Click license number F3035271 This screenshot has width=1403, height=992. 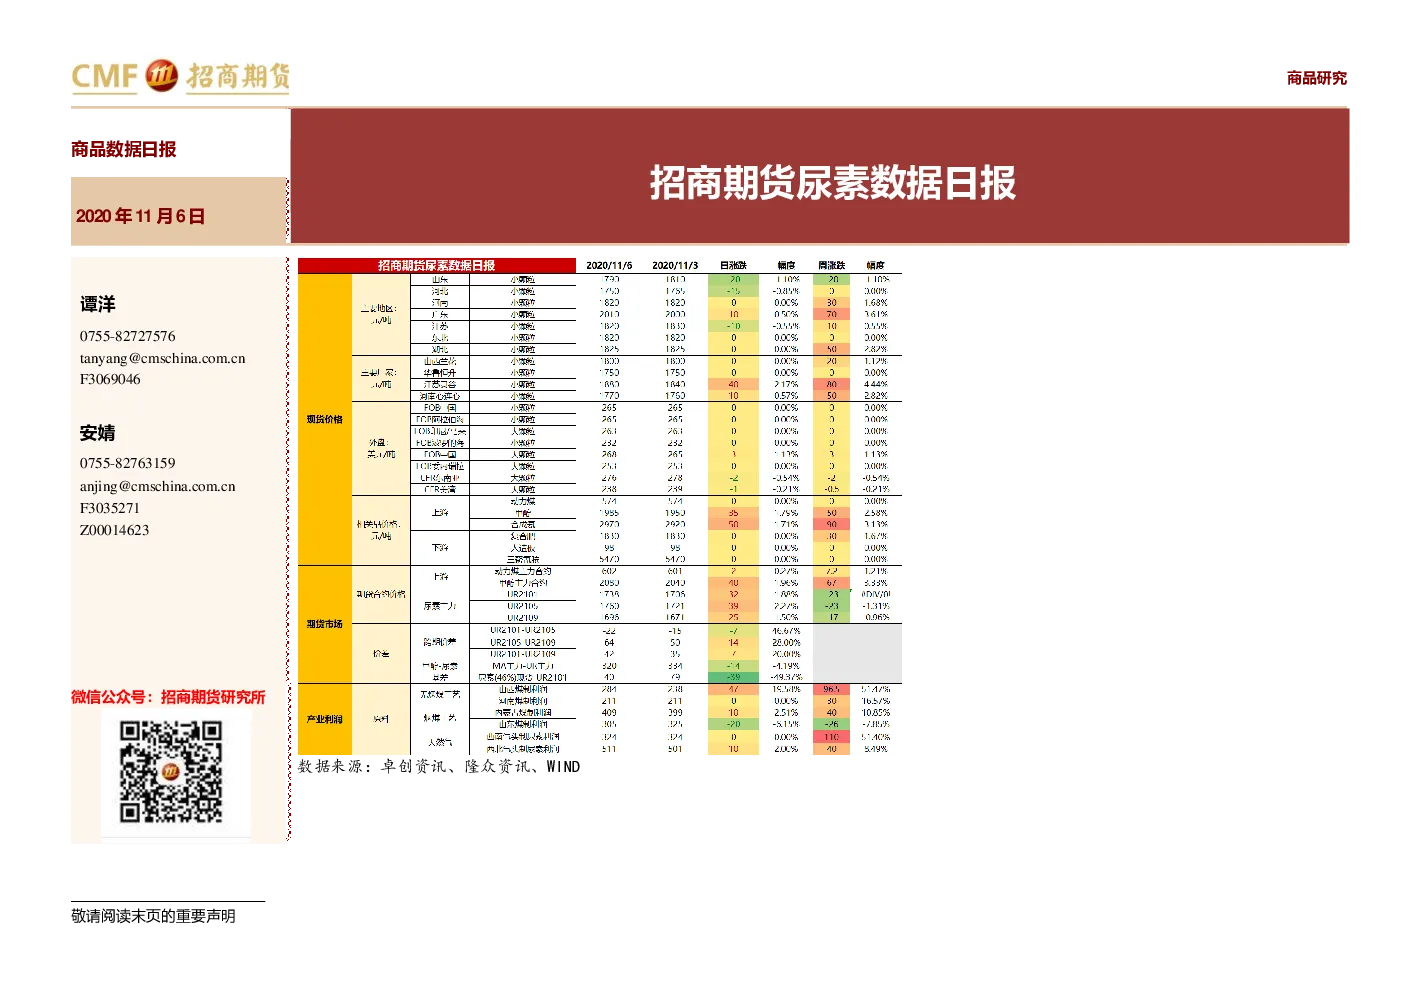110,508
